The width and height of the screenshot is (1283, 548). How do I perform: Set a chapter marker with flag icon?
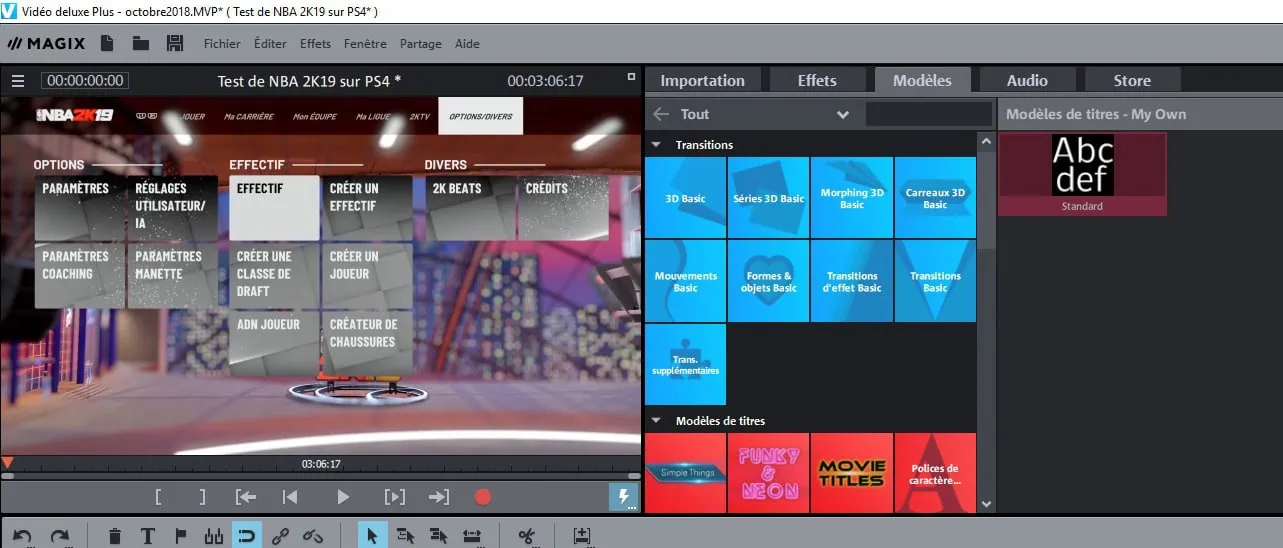181,536
